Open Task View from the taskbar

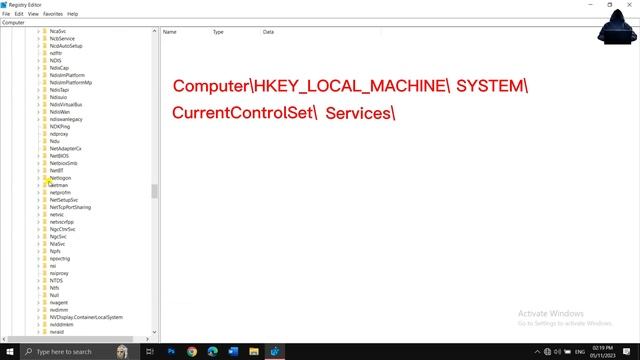point(150,351)
